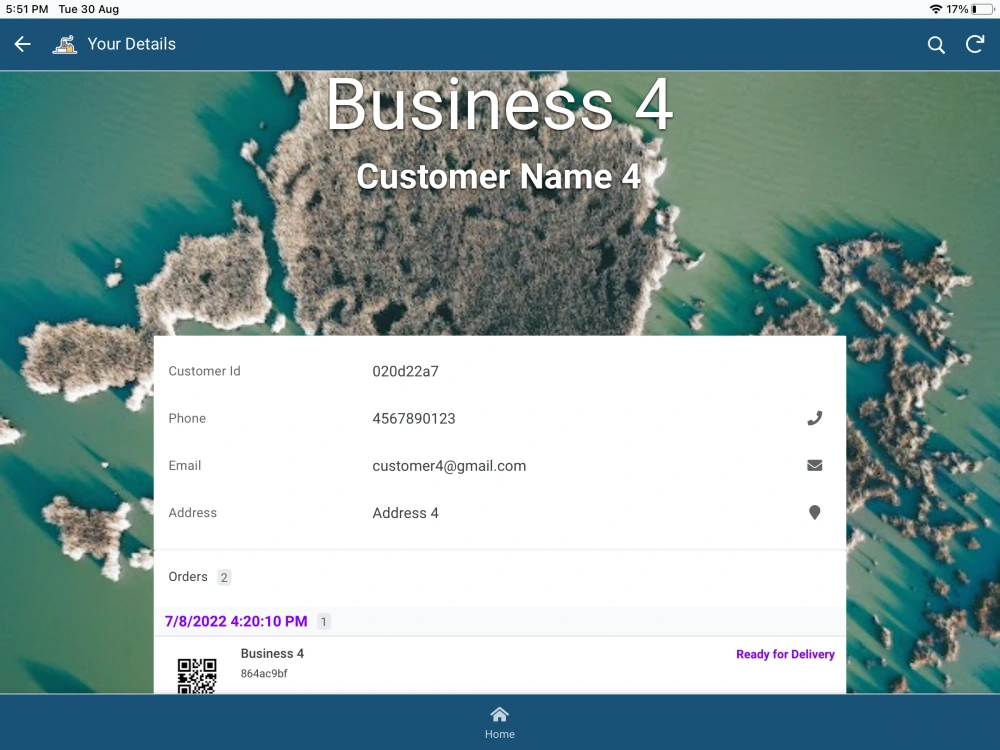Click the back arrow in the top bar
The height and width of the screenshot is (750, 1000).
(21, 44)
